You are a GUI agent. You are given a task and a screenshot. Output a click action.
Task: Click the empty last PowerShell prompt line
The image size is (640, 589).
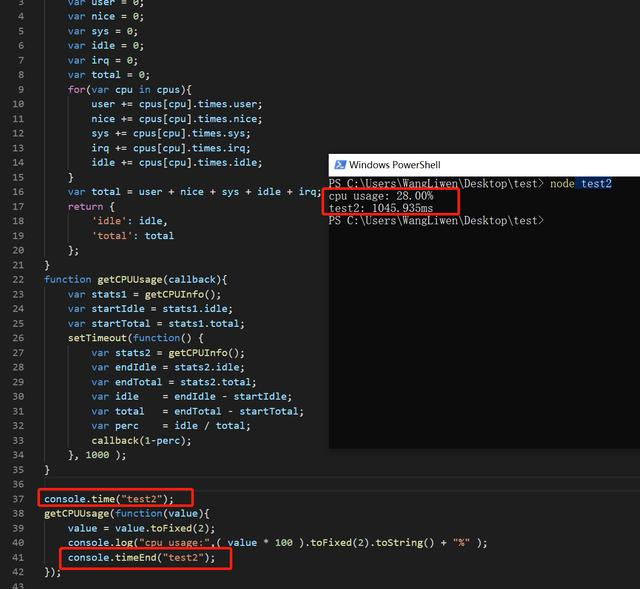pos(436,221)
